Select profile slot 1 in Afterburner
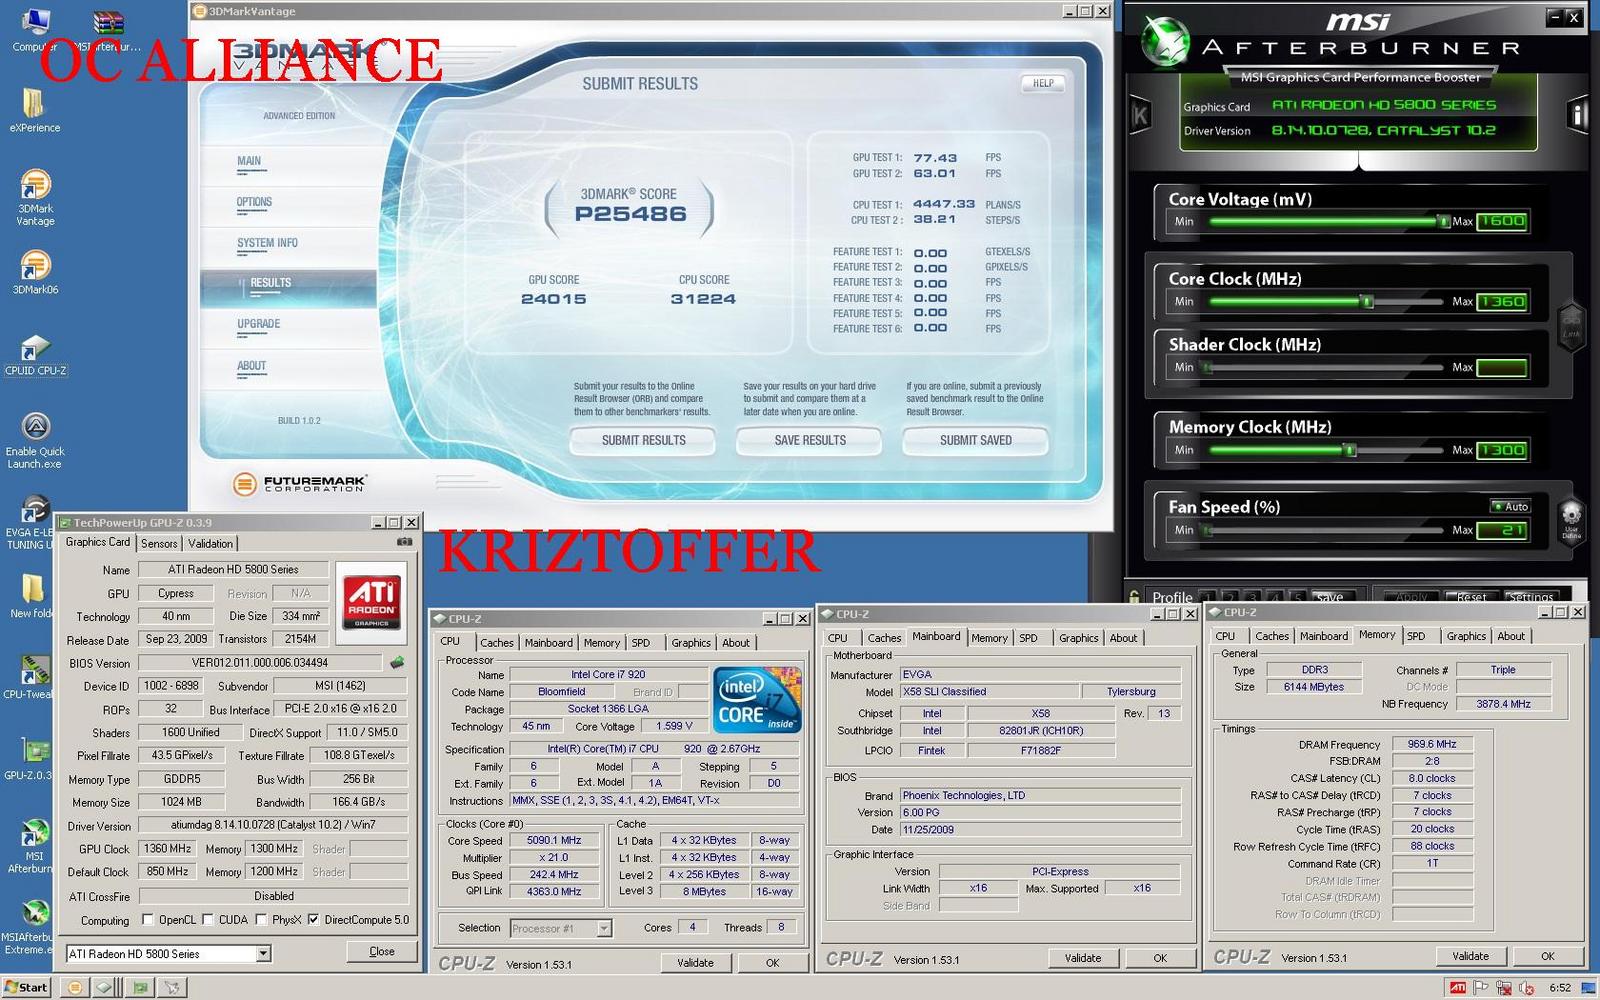The image size is (1600, 1000). 1209,597
